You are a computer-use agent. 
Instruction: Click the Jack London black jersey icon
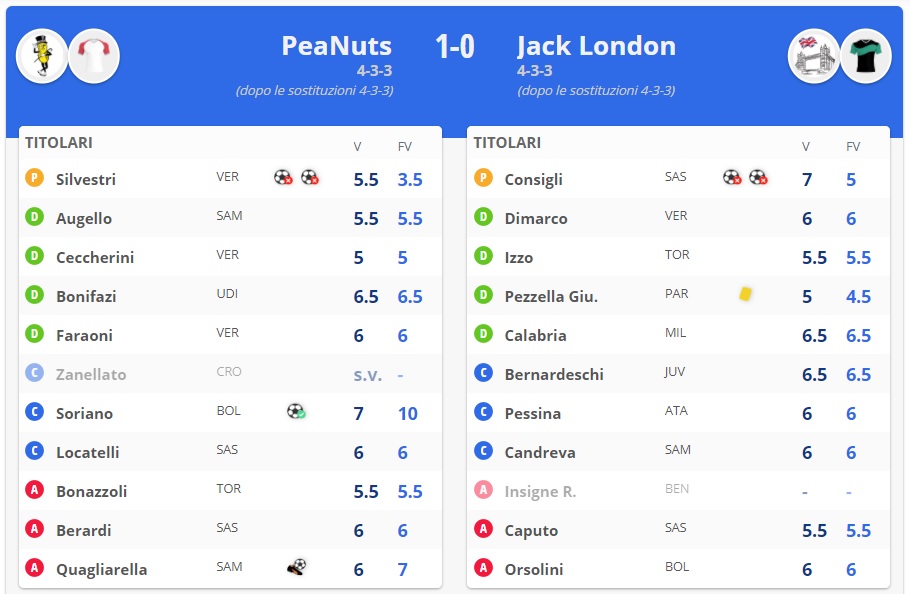click(x=865, y=56)
